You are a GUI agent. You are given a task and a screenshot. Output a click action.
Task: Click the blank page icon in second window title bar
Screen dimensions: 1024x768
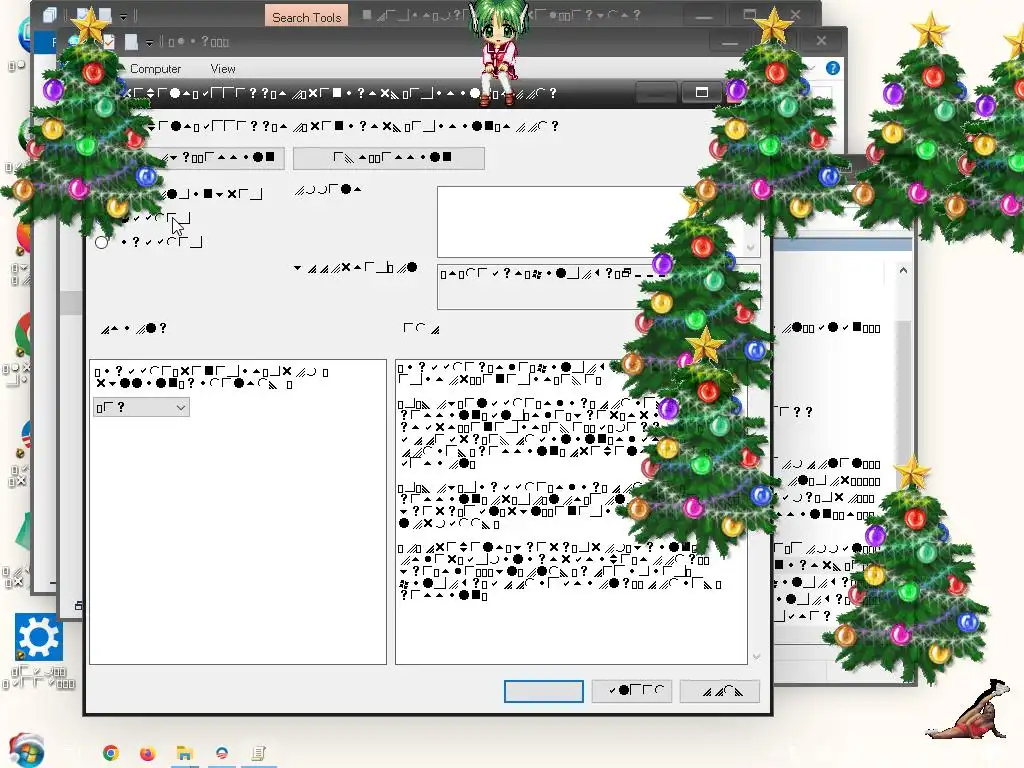click(x=131, y=42)
